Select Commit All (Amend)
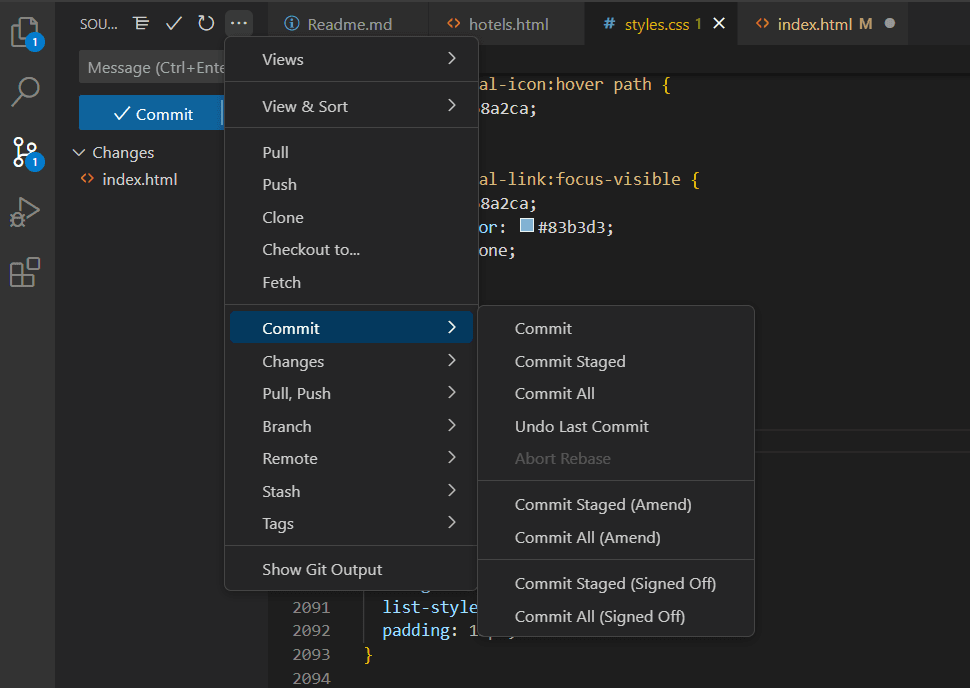Viewport: 970px width, 688px height. tap(616, 538)
